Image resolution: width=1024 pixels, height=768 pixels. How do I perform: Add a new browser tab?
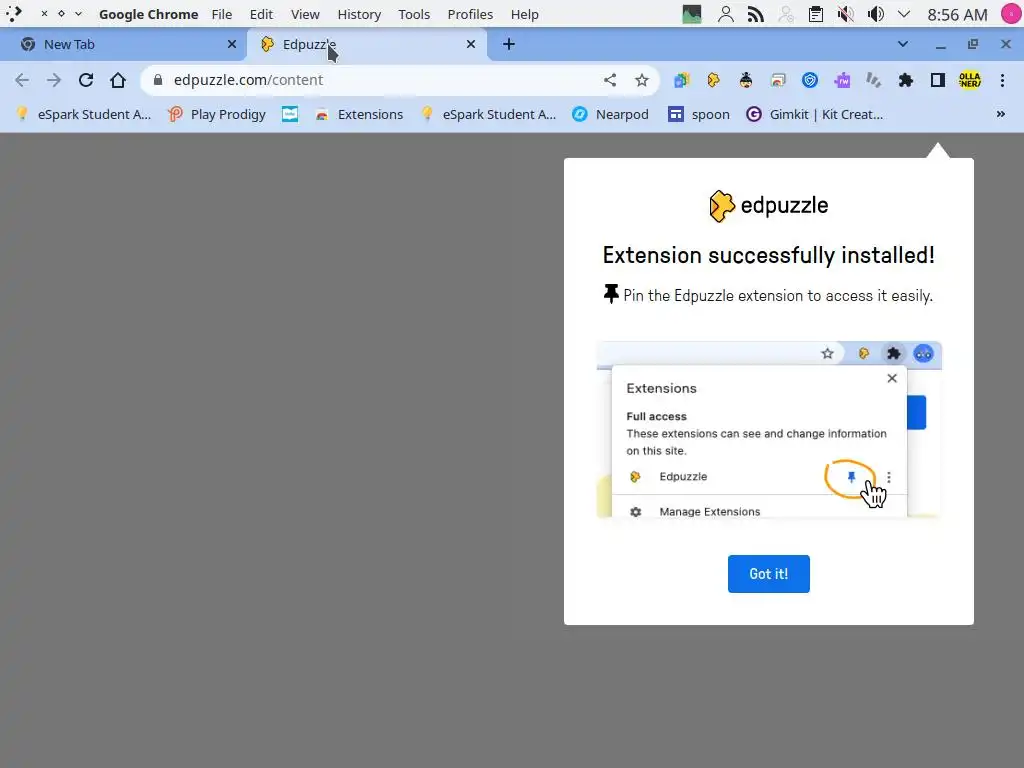coord(509,44)
